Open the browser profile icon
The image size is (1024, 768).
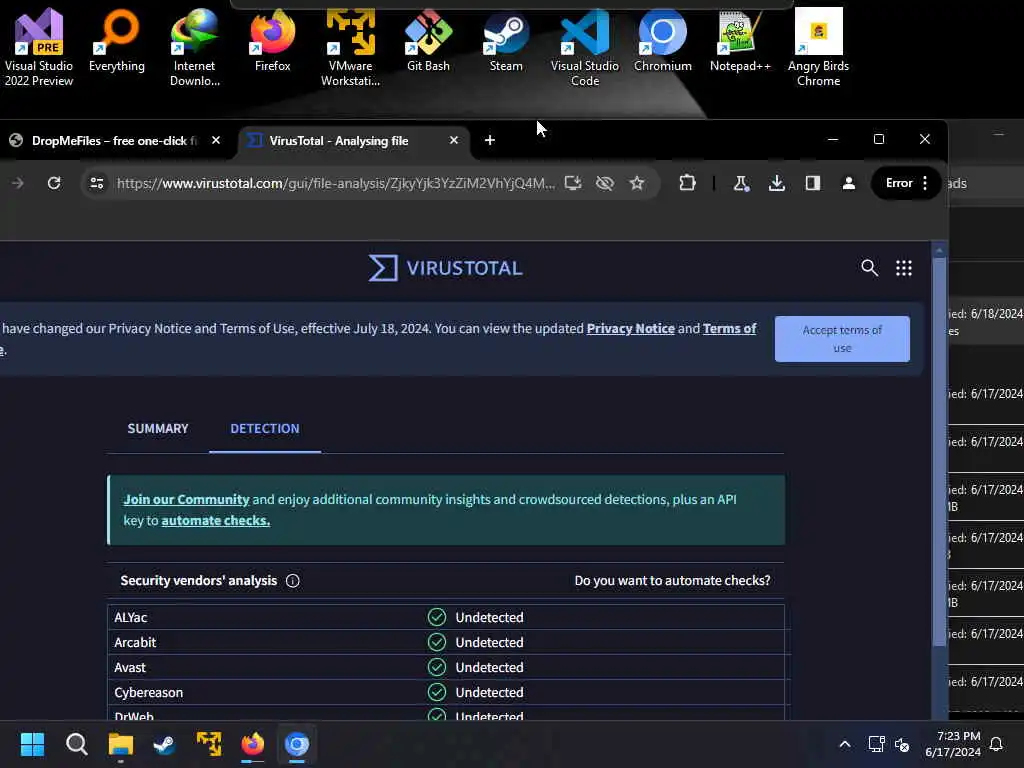coord(848,184)
